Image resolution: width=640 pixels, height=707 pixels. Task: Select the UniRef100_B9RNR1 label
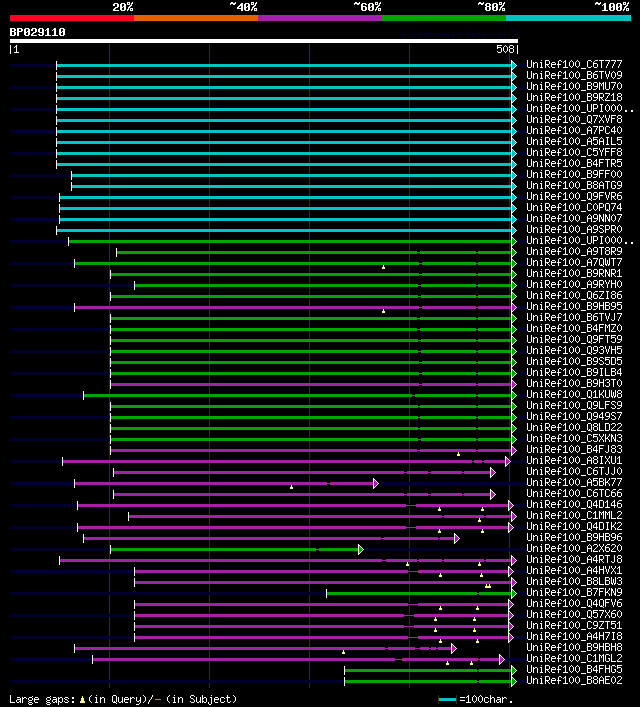[x=574, y=274]
